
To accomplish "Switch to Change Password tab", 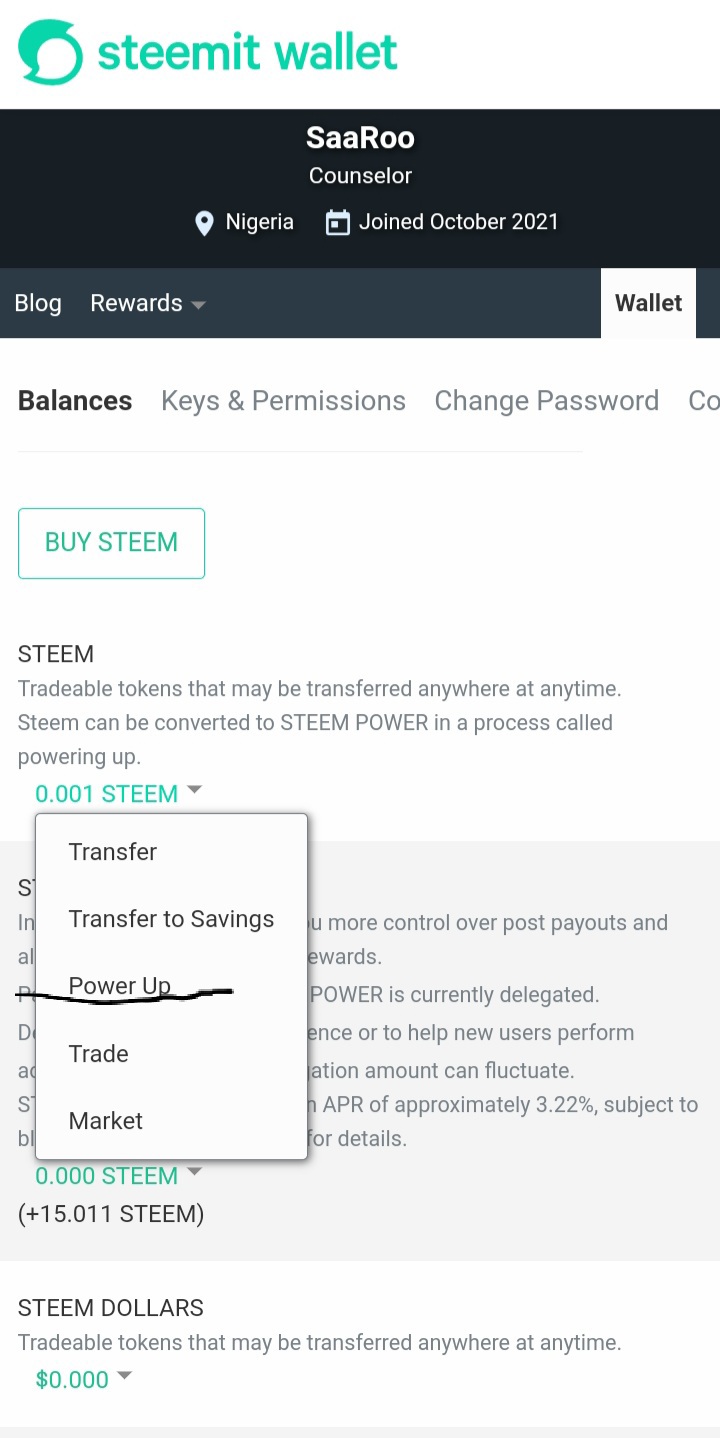I will pos(546,401).
